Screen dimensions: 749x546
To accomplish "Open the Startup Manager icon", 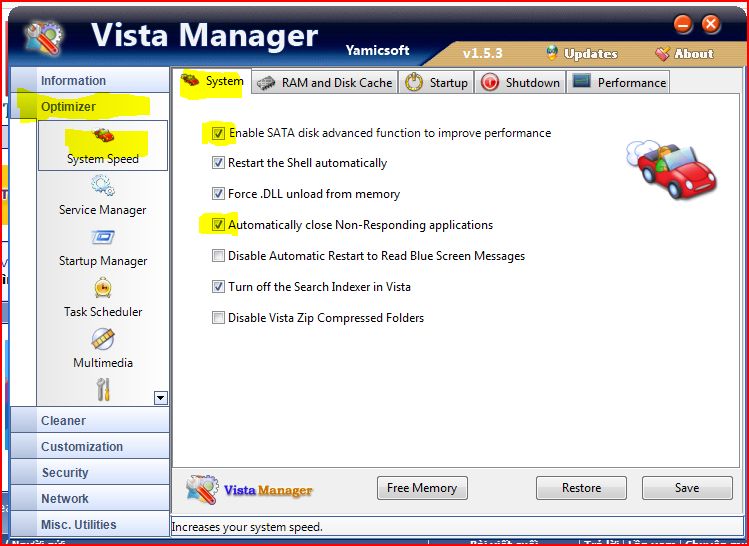I will 102,238.
